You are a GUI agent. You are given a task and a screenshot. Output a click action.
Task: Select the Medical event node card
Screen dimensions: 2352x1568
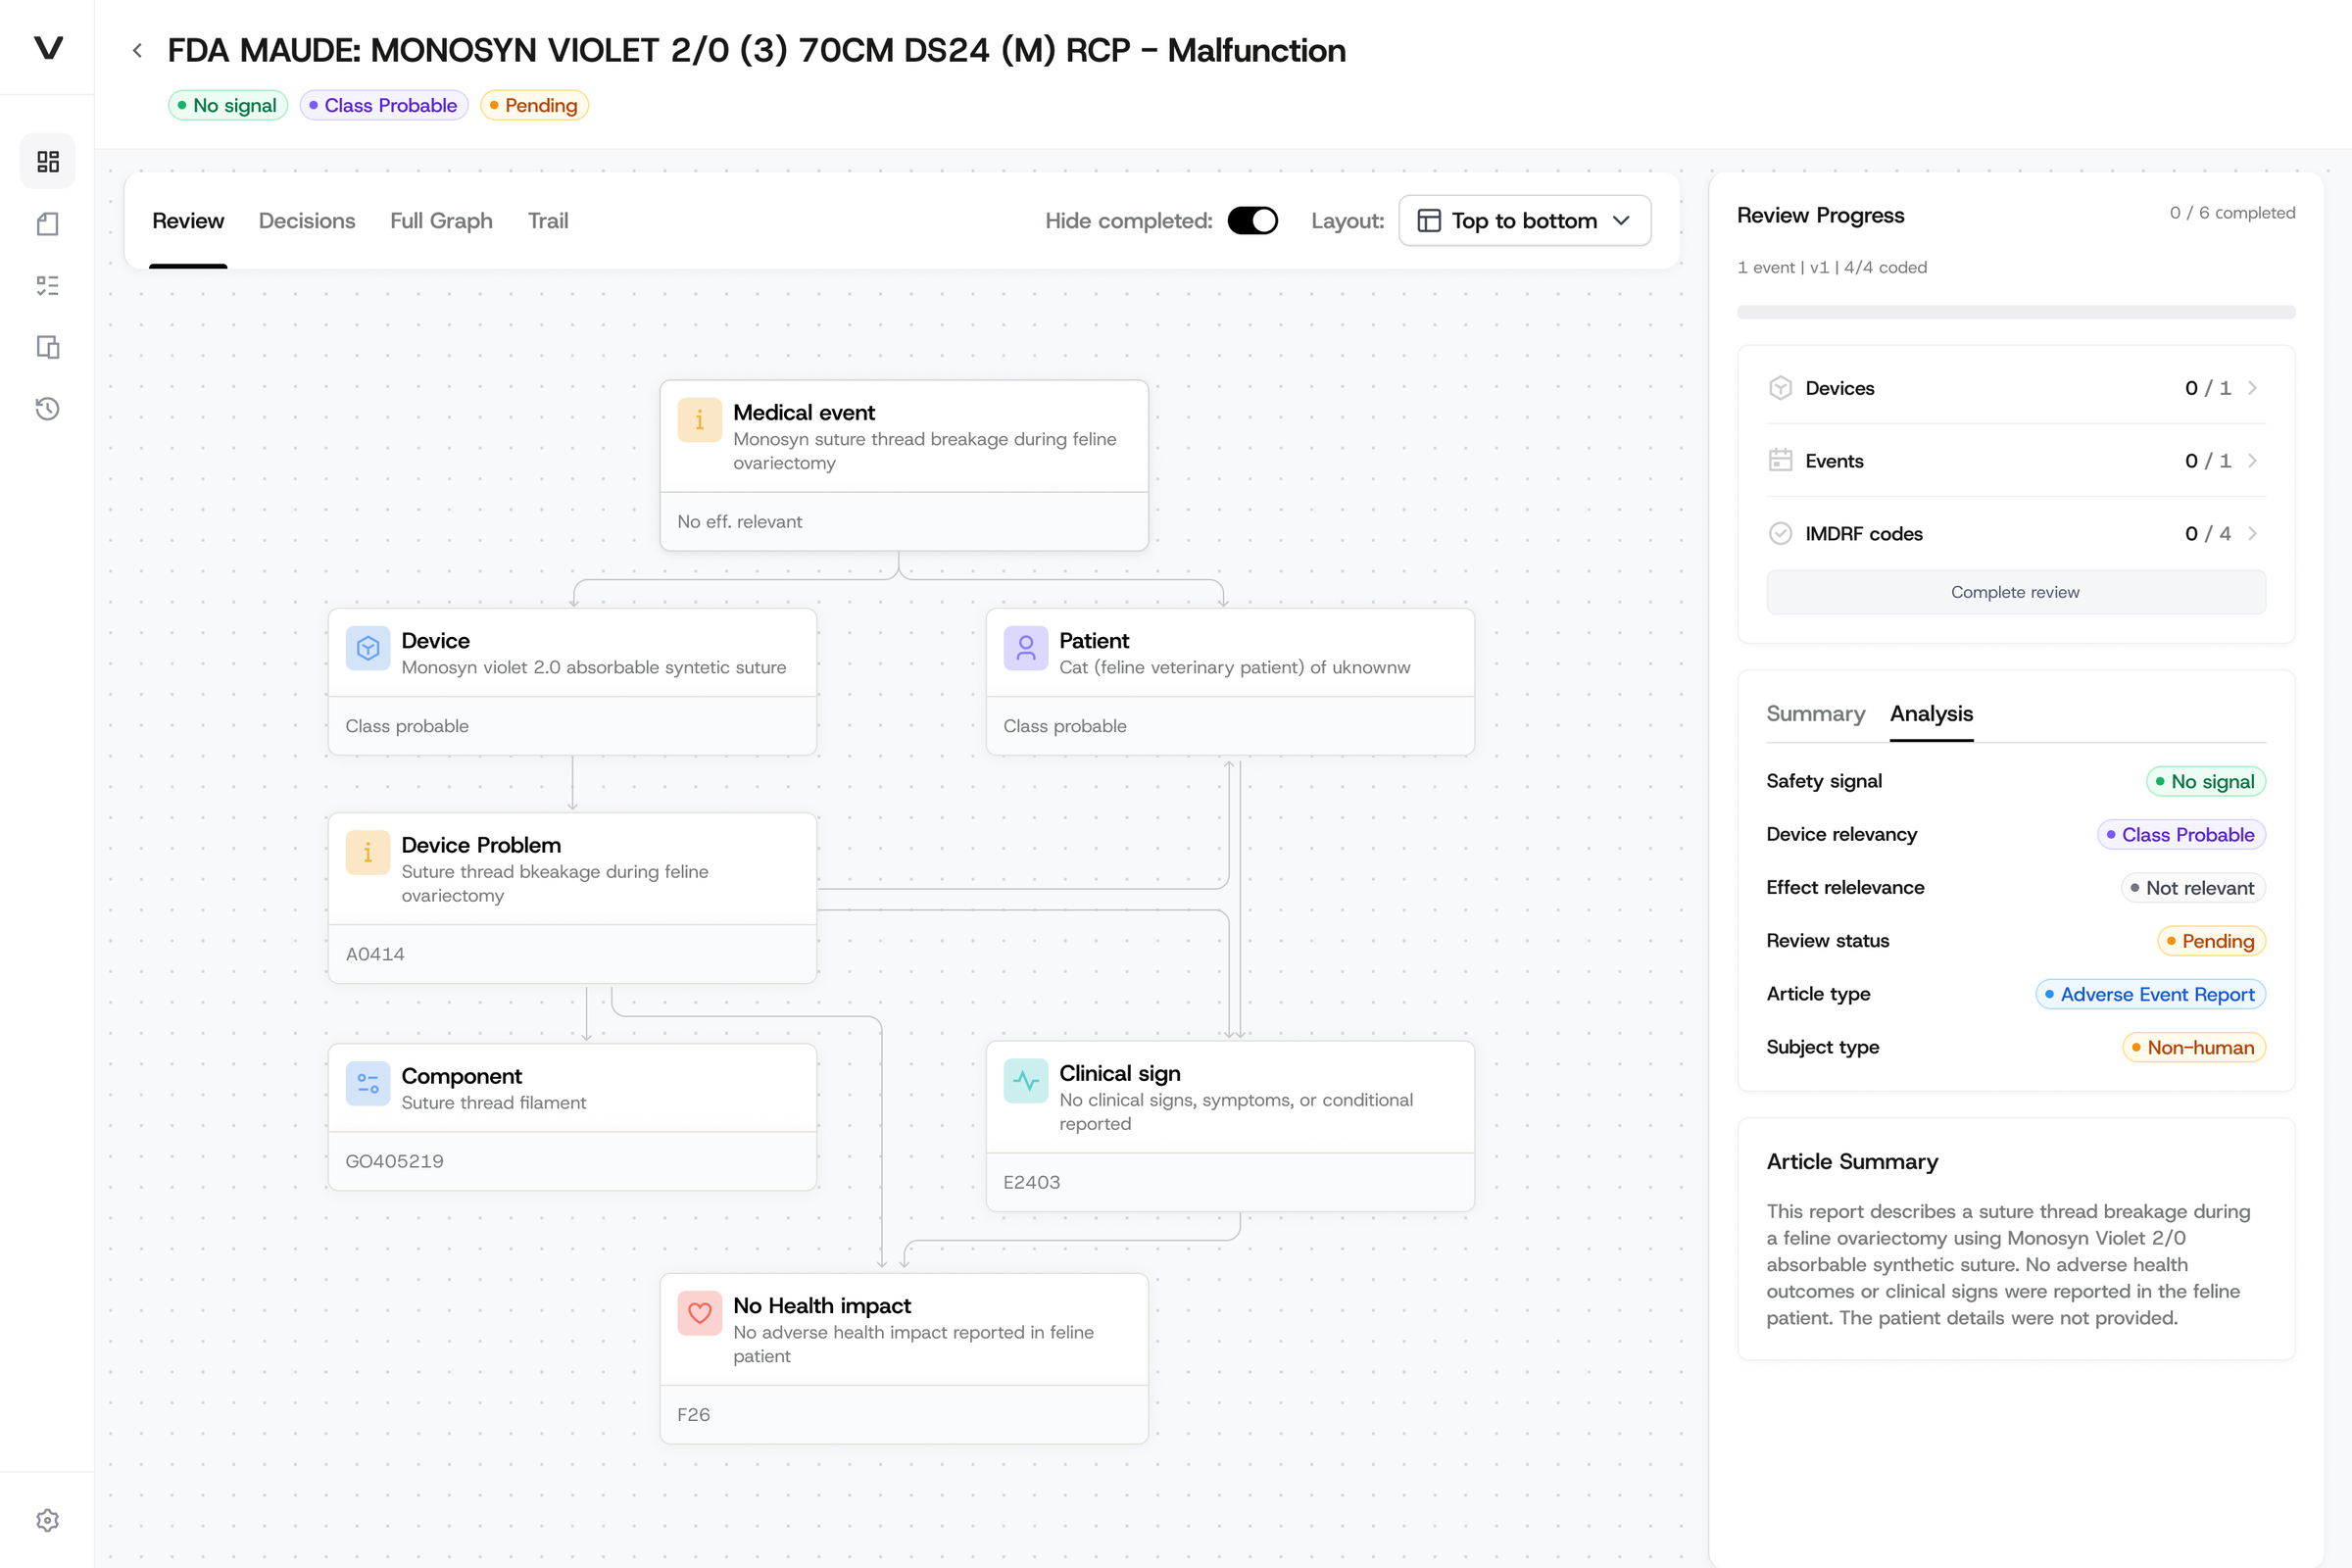(x=903, y=465)
